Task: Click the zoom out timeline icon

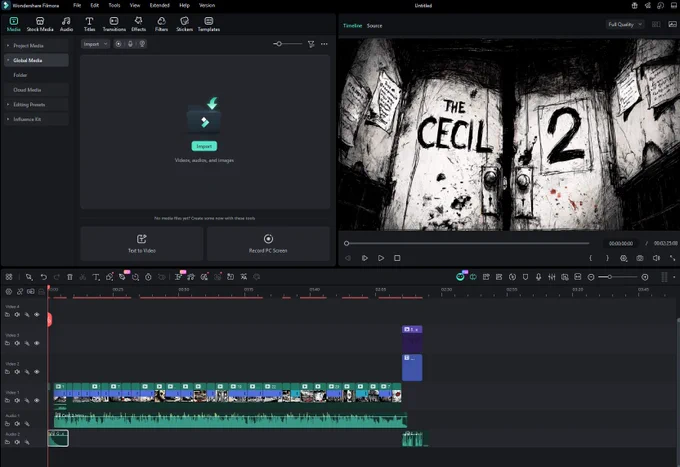Action: click(x=591, y=277)
